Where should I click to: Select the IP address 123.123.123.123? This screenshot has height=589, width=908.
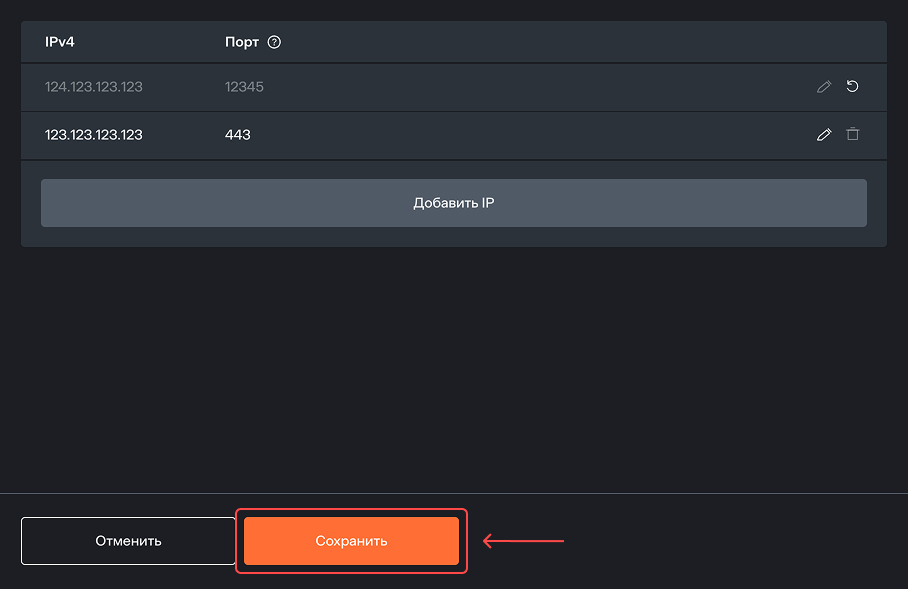(x=94, y=135)
